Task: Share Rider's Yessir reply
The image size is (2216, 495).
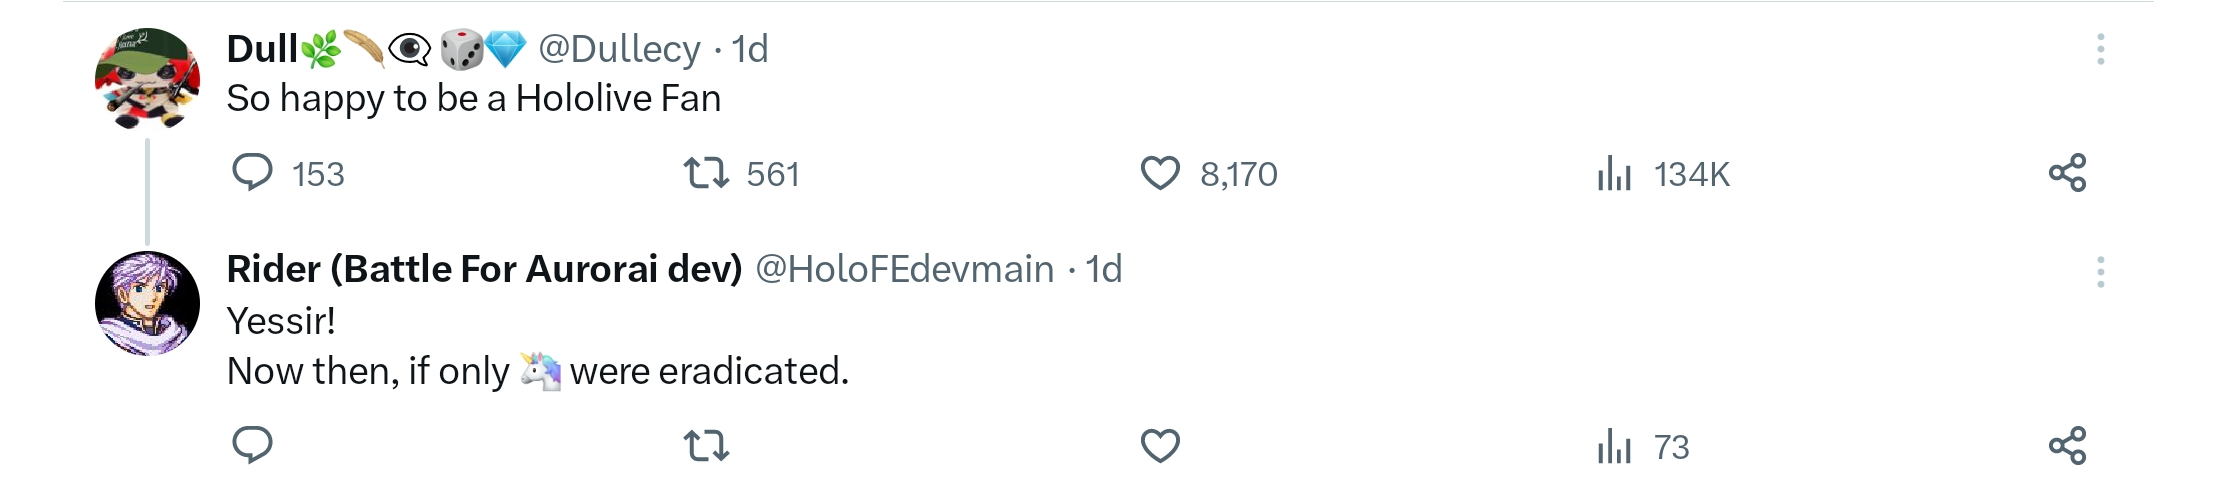Action: (x=2067, y=445)
